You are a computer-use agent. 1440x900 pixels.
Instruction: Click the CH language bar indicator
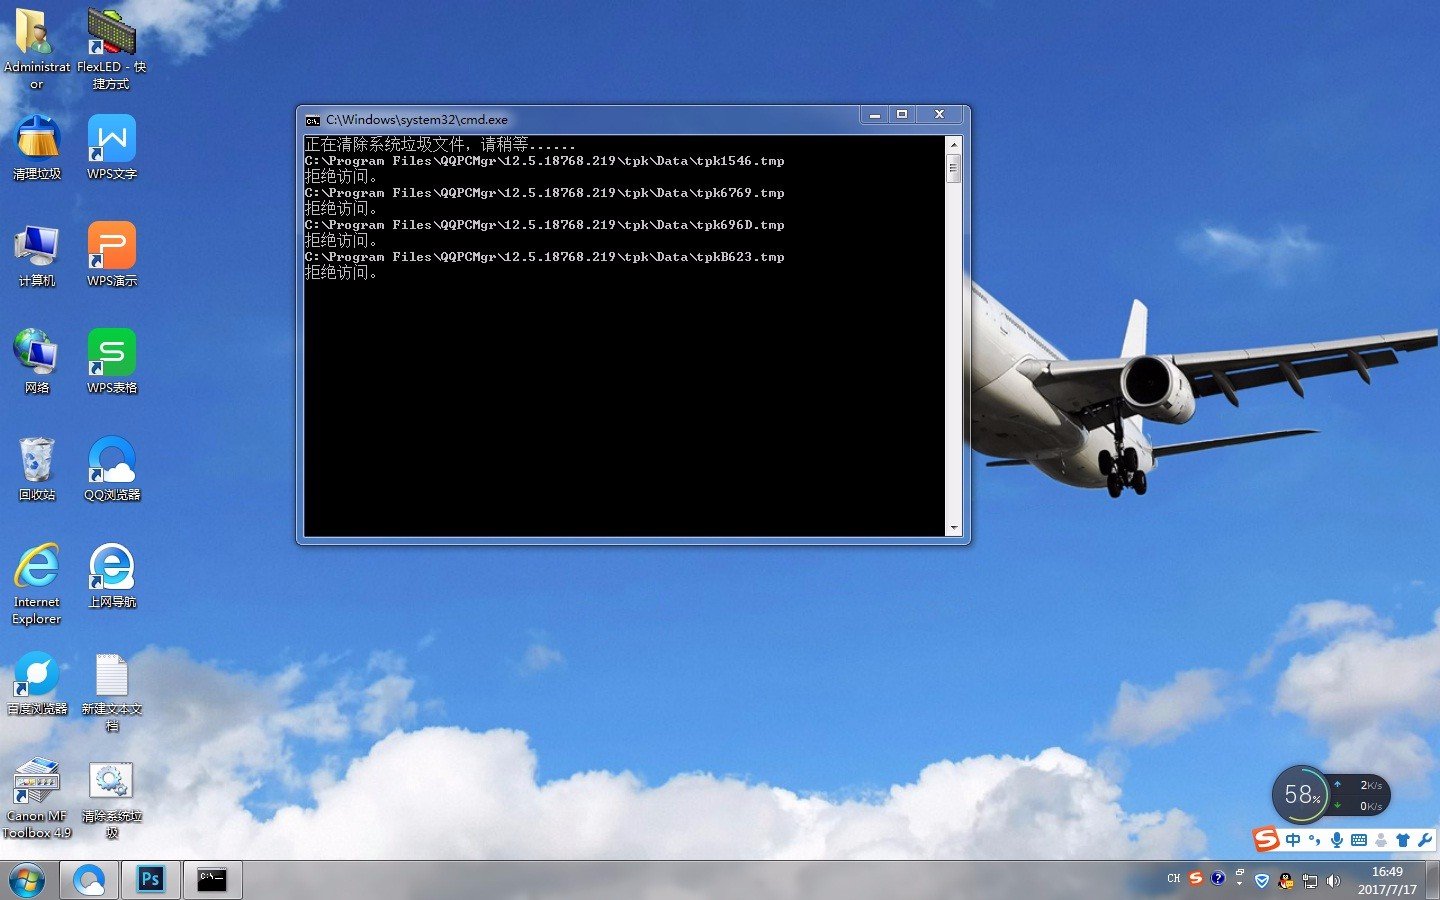pyautogui.click(x=1173, y=879)
